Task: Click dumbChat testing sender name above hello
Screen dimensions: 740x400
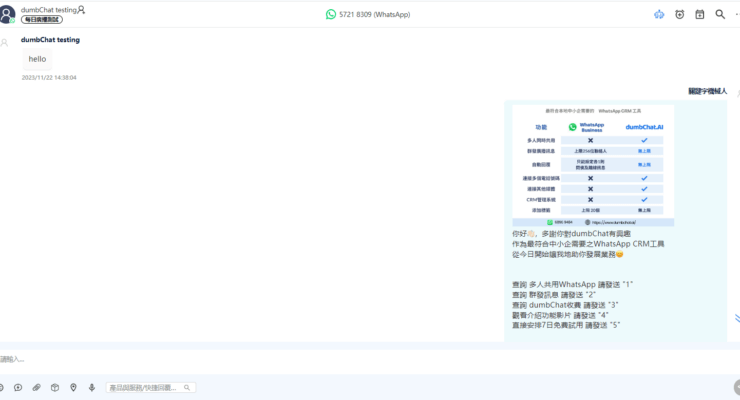Action: (x=50, y=40)
